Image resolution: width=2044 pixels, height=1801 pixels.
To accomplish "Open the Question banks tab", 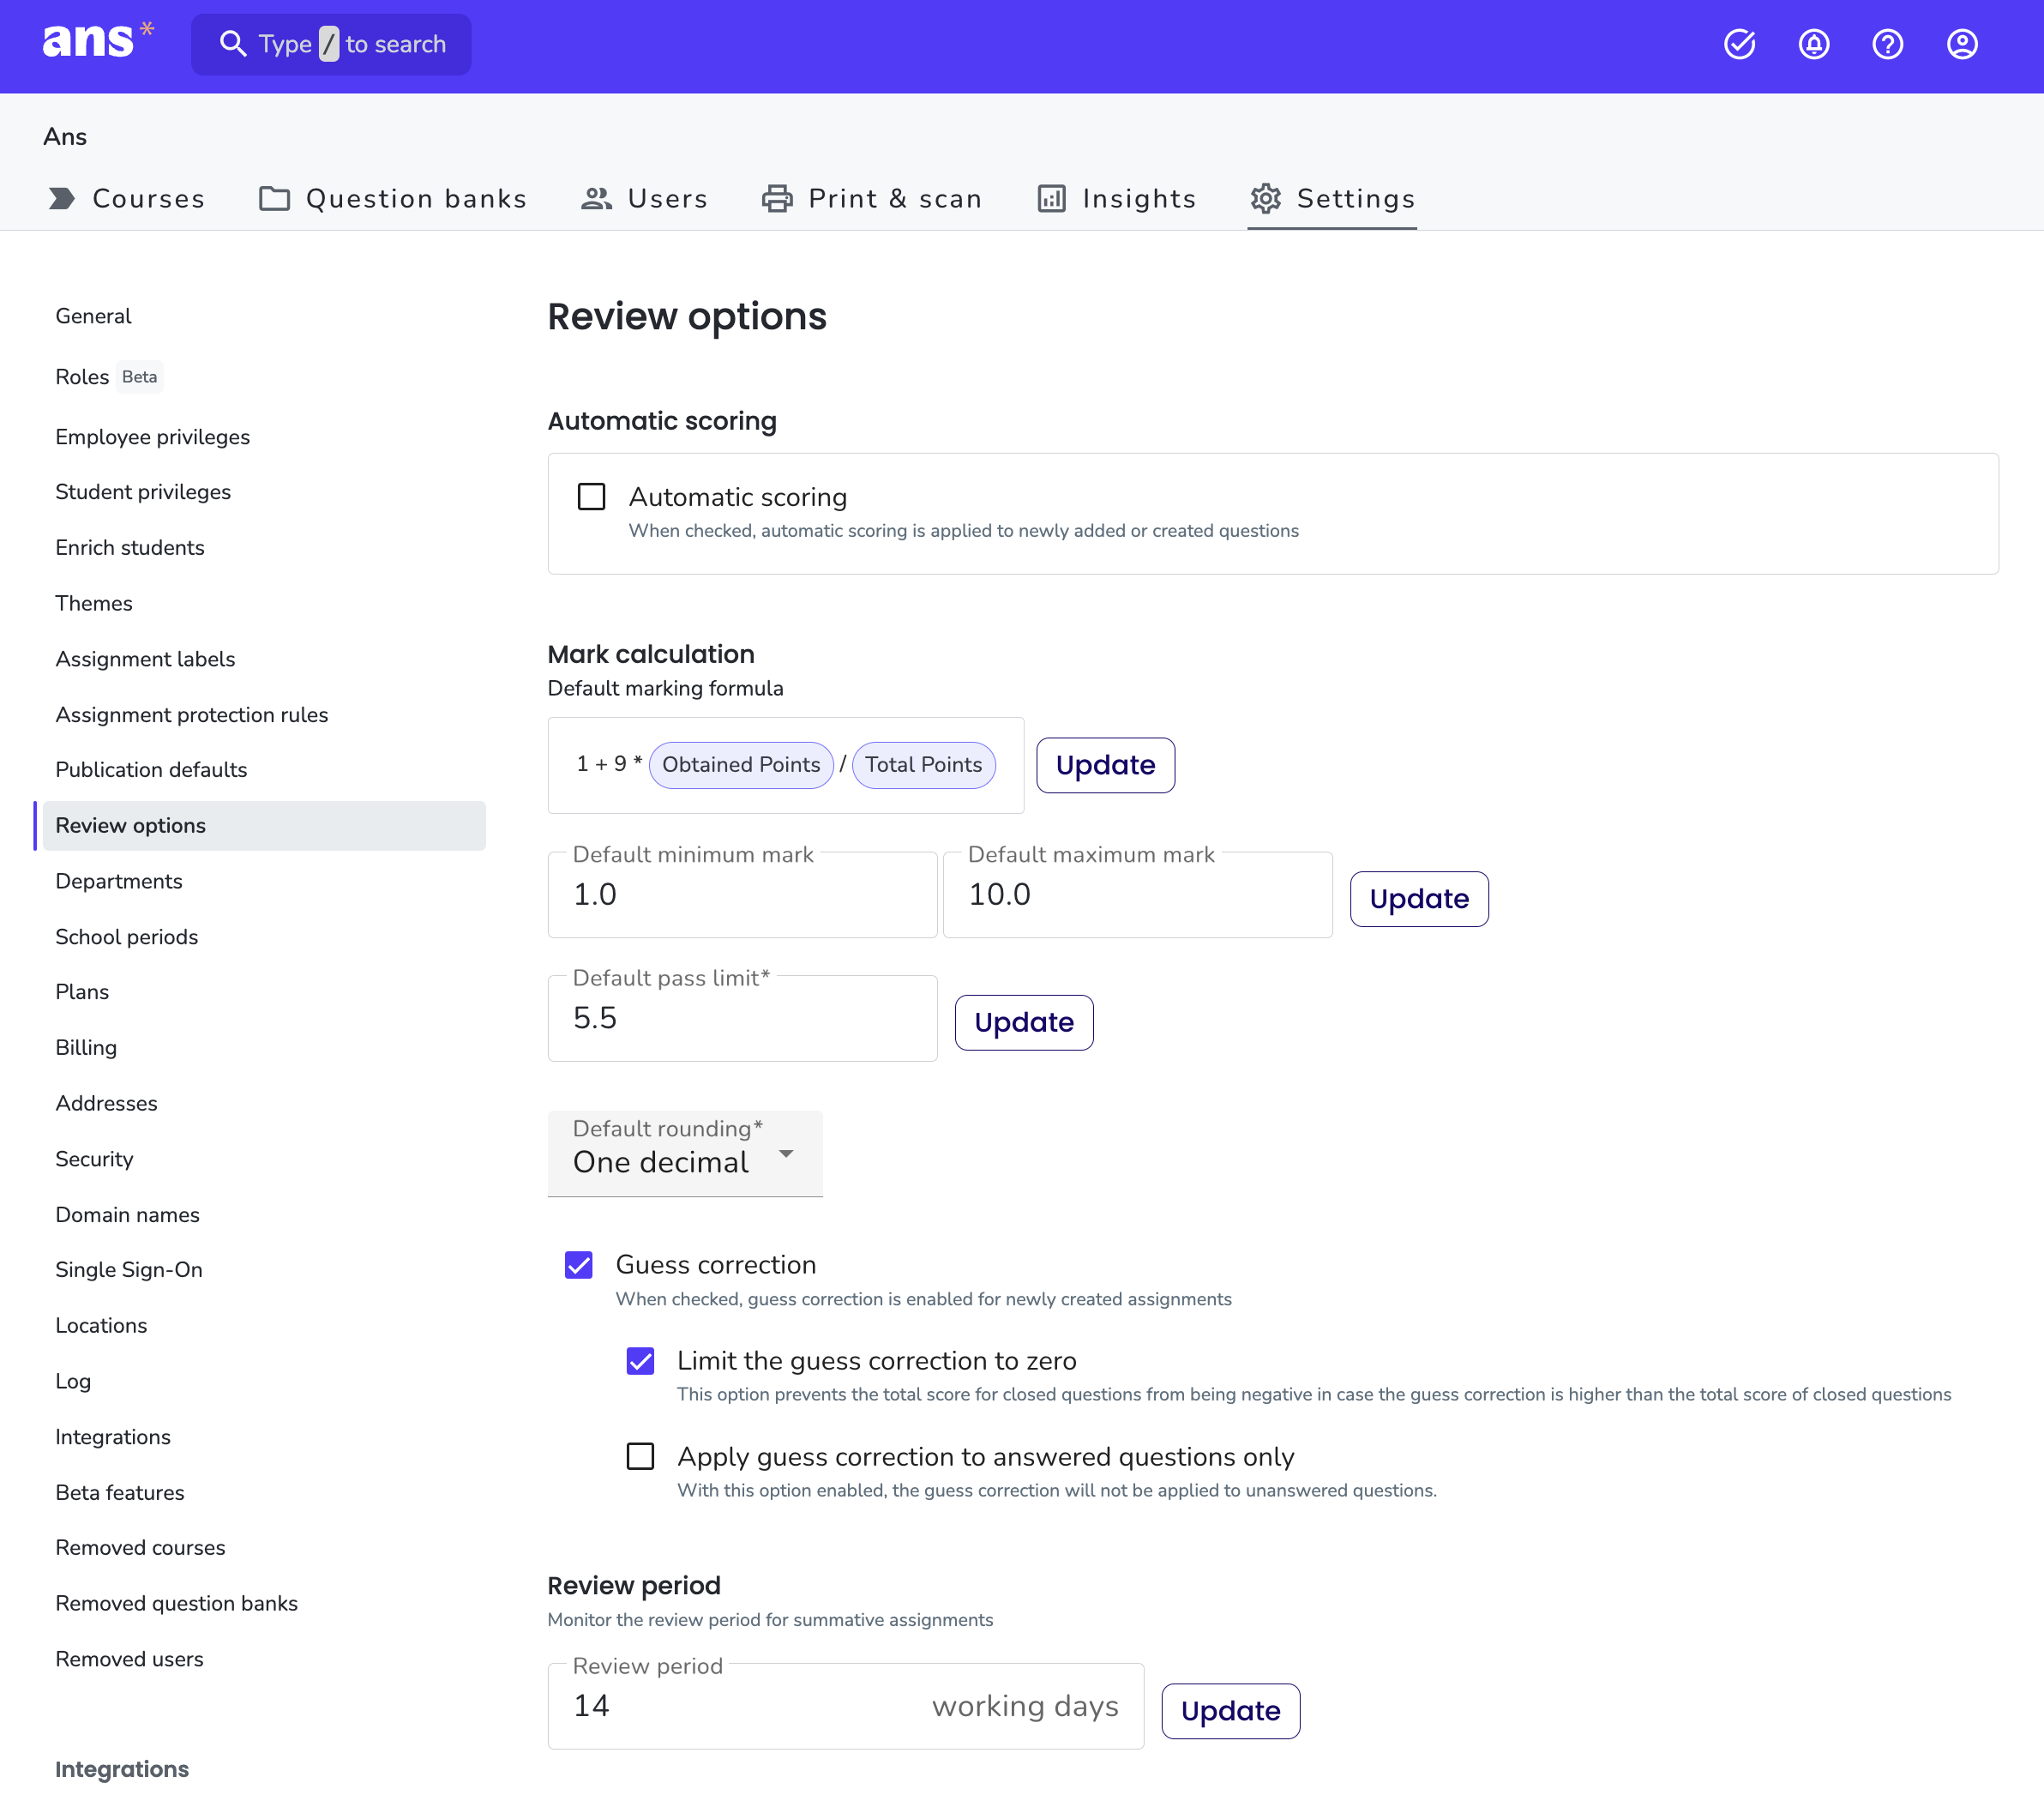I will pos(392,198).
